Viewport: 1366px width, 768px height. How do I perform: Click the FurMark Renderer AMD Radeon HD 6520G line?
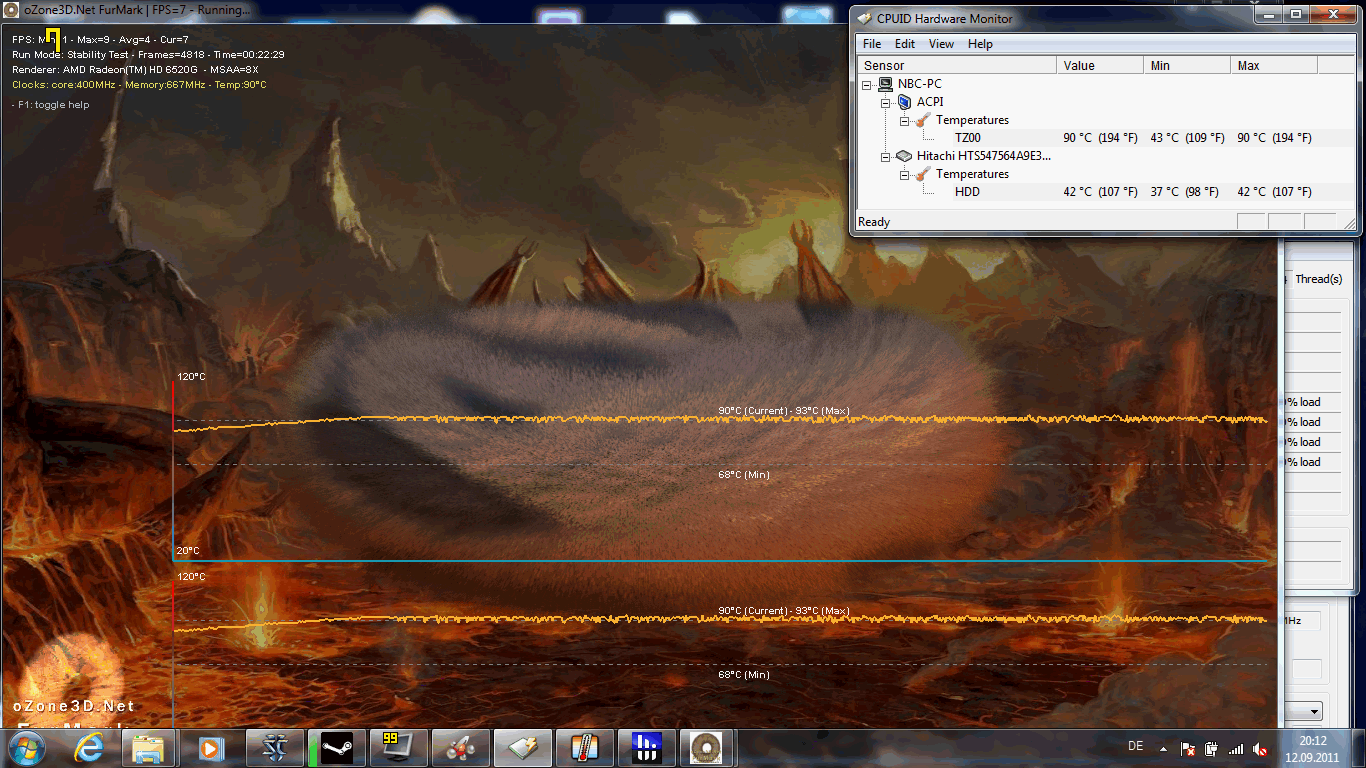(135, 70)
